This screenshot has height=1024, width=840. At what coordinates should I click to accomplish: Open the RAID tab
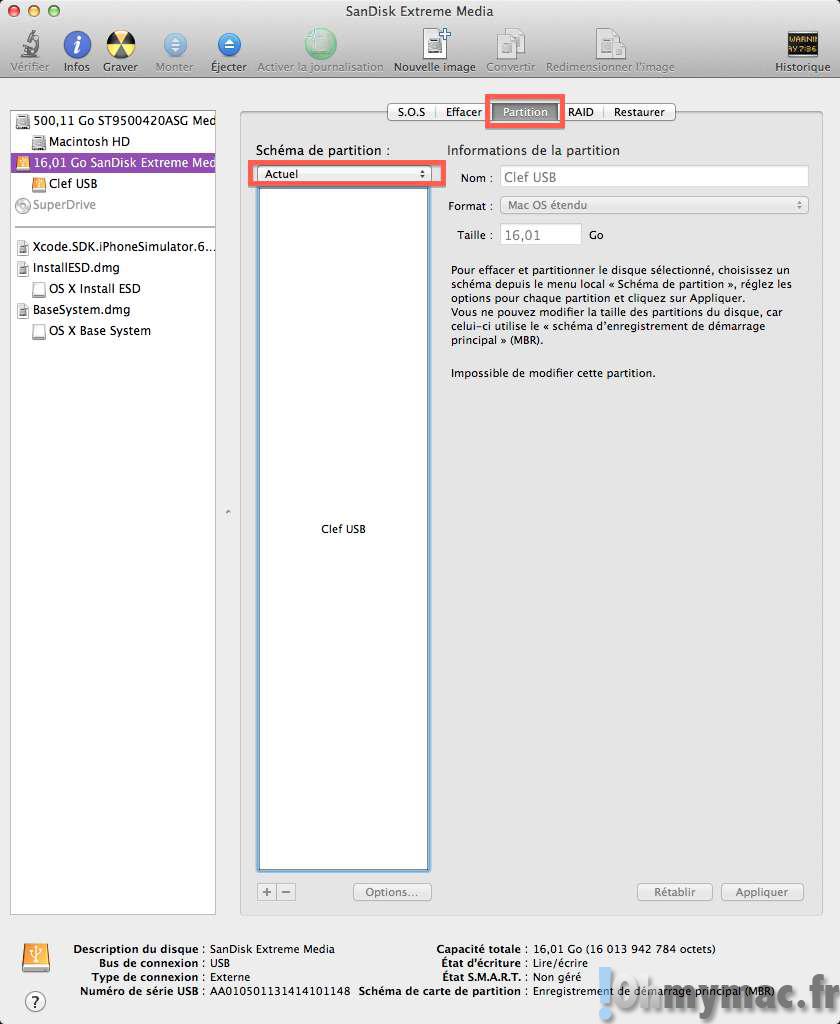click(581, 112)
